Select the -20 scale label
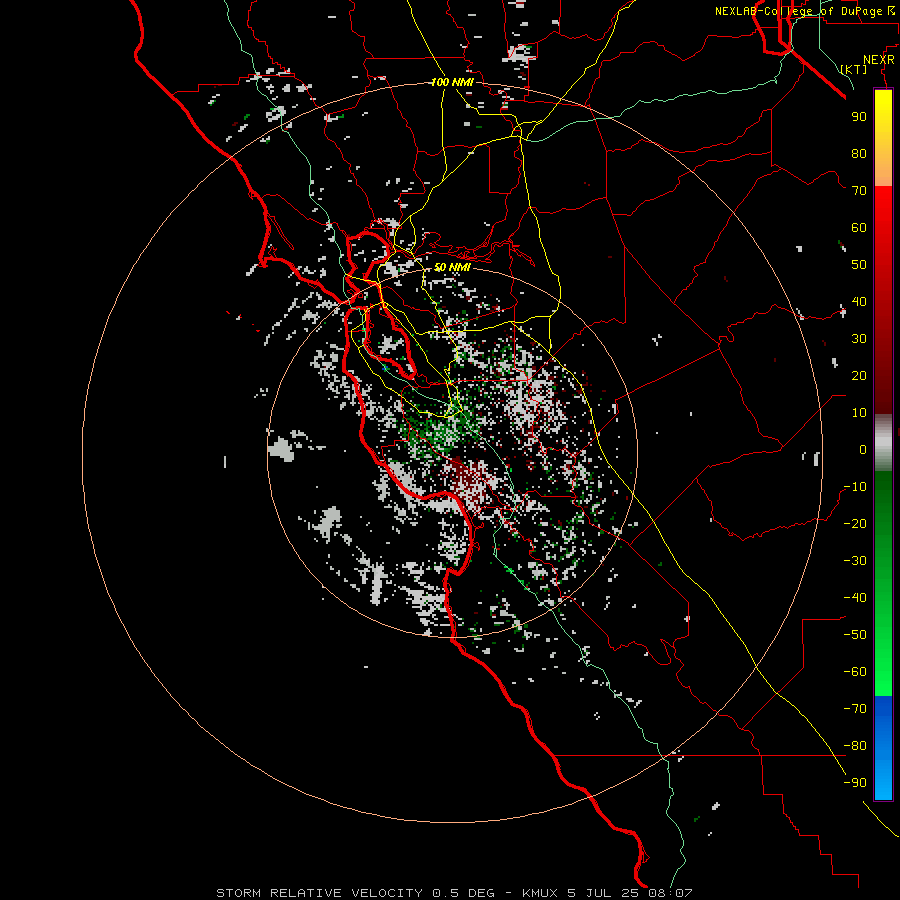Viewport: 900px width, 900px height. (x=855, y=523)
